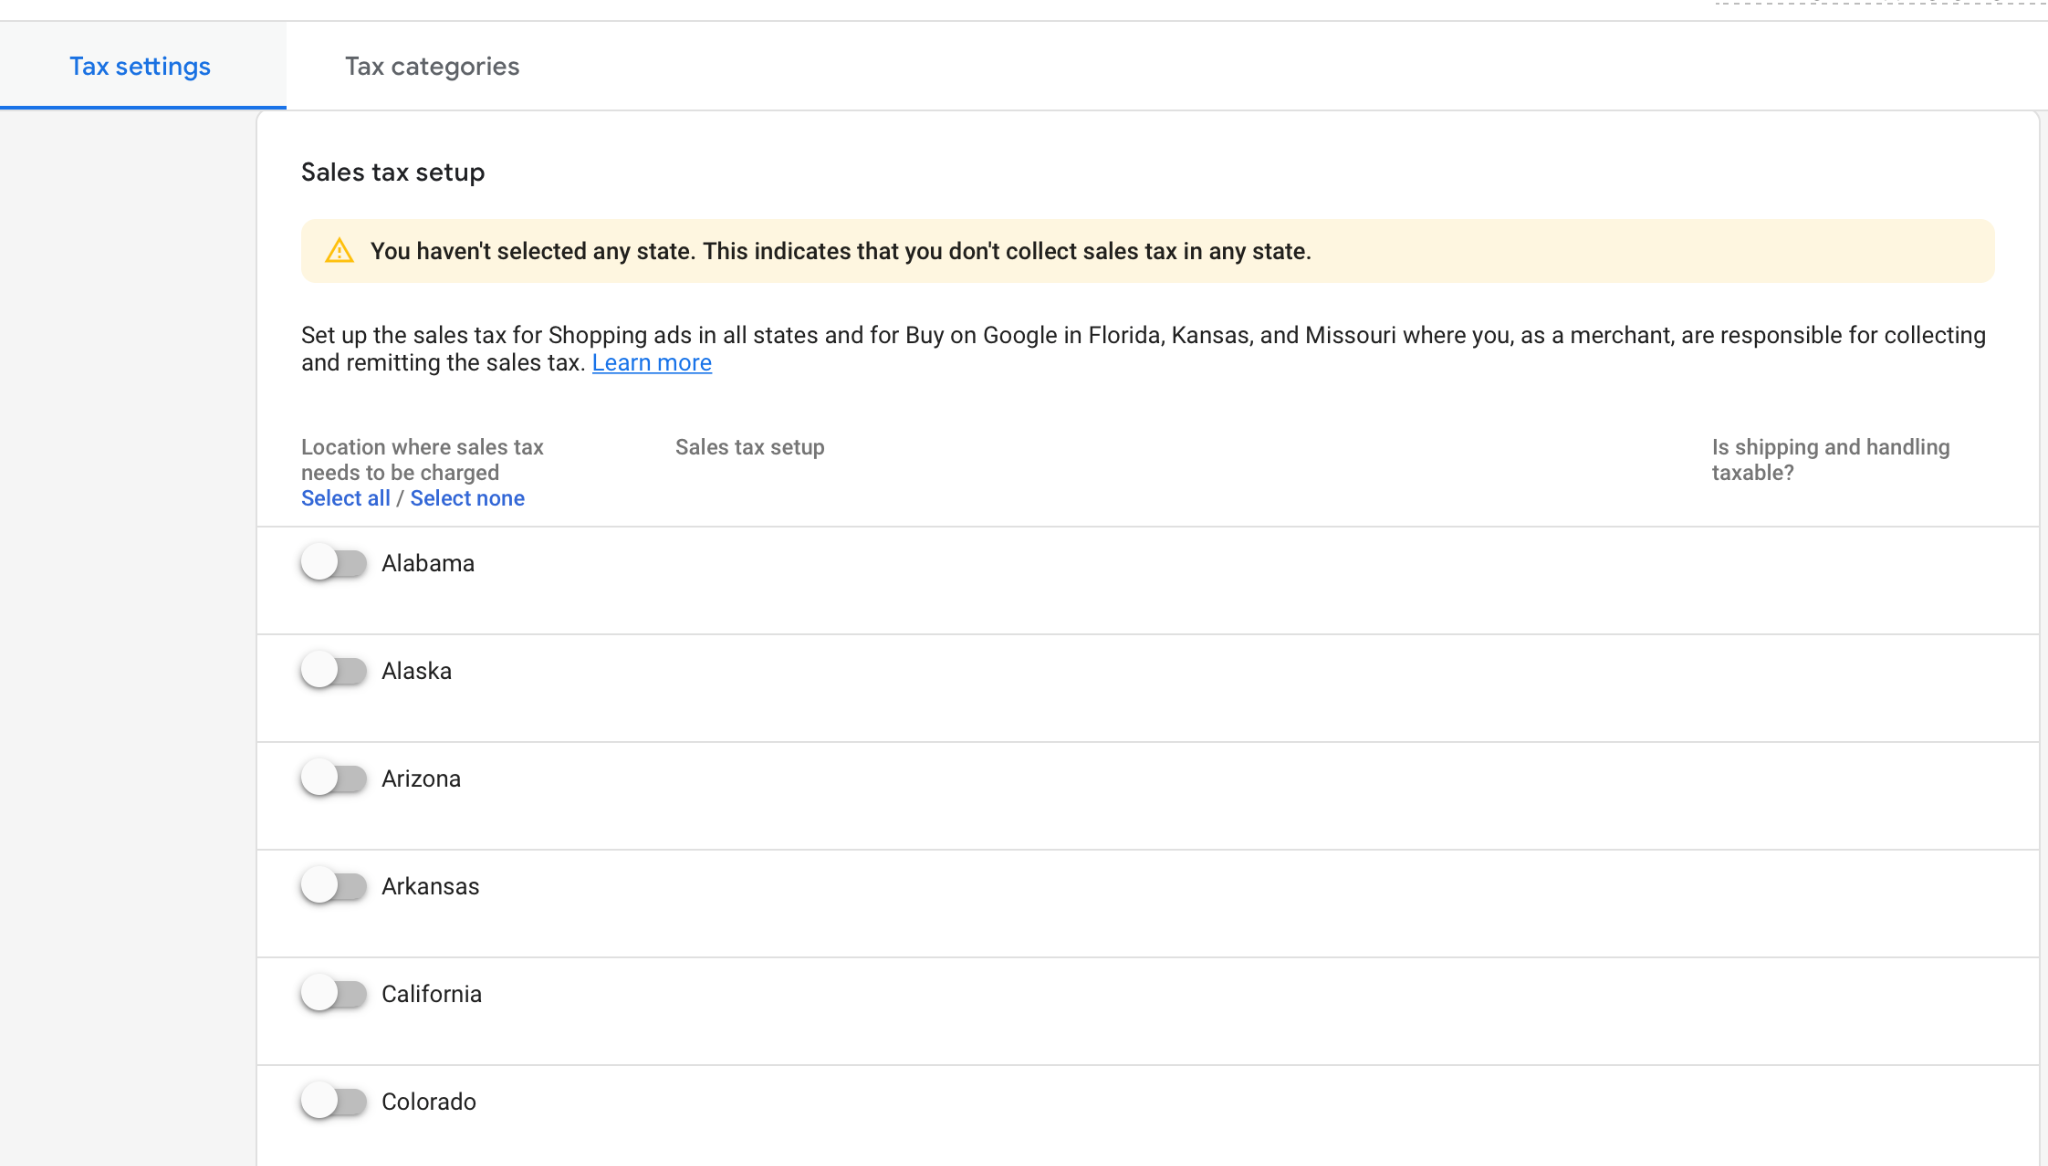Toggle the Arizona sales tax switch

point(334,778)
